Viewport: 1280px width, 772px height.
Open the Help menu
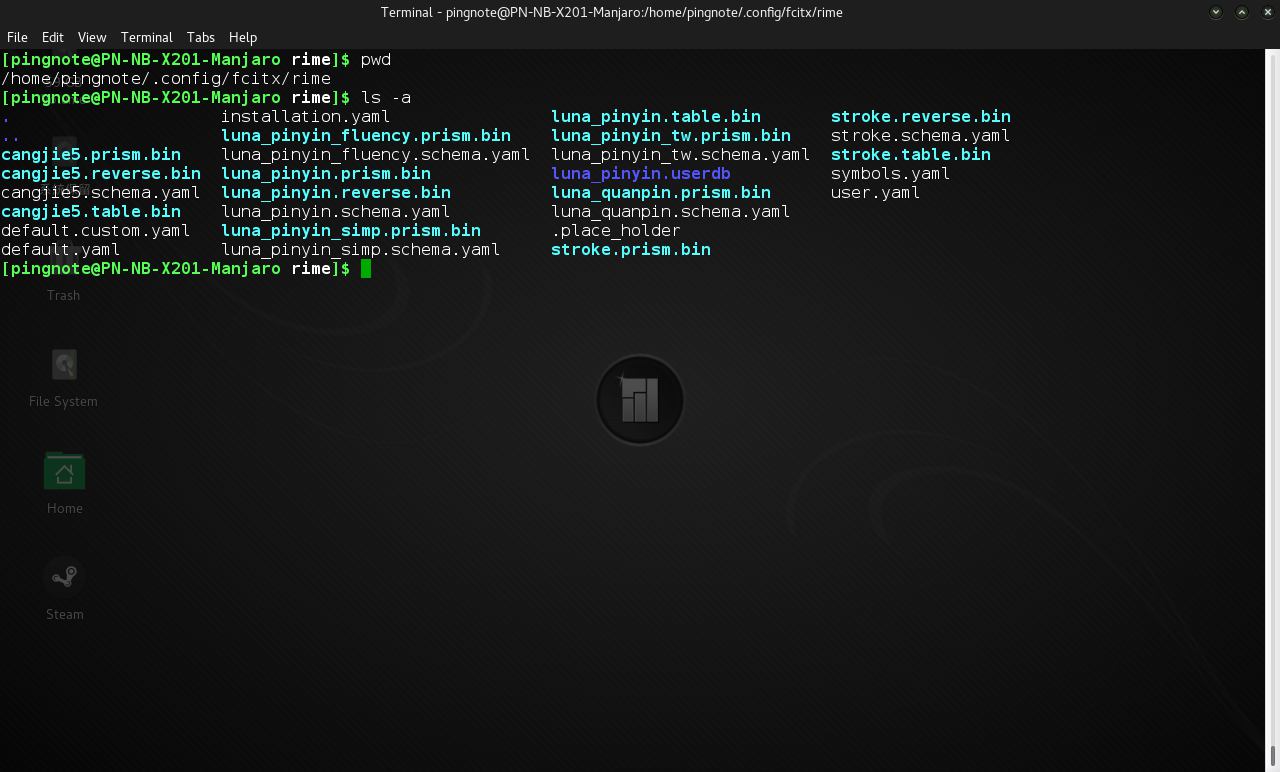coord(243,37)
